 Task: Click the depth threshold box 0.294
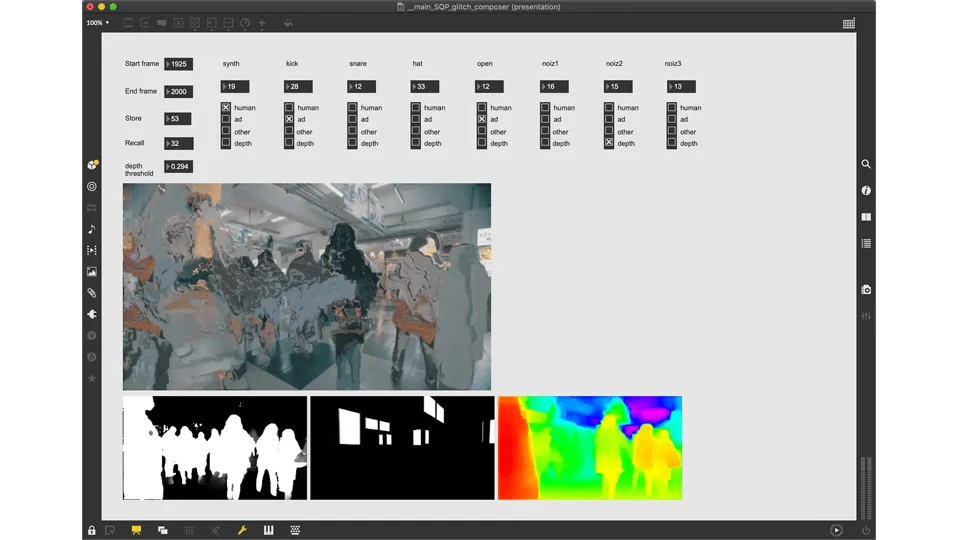pyautogui.click(x=178, y=167)
